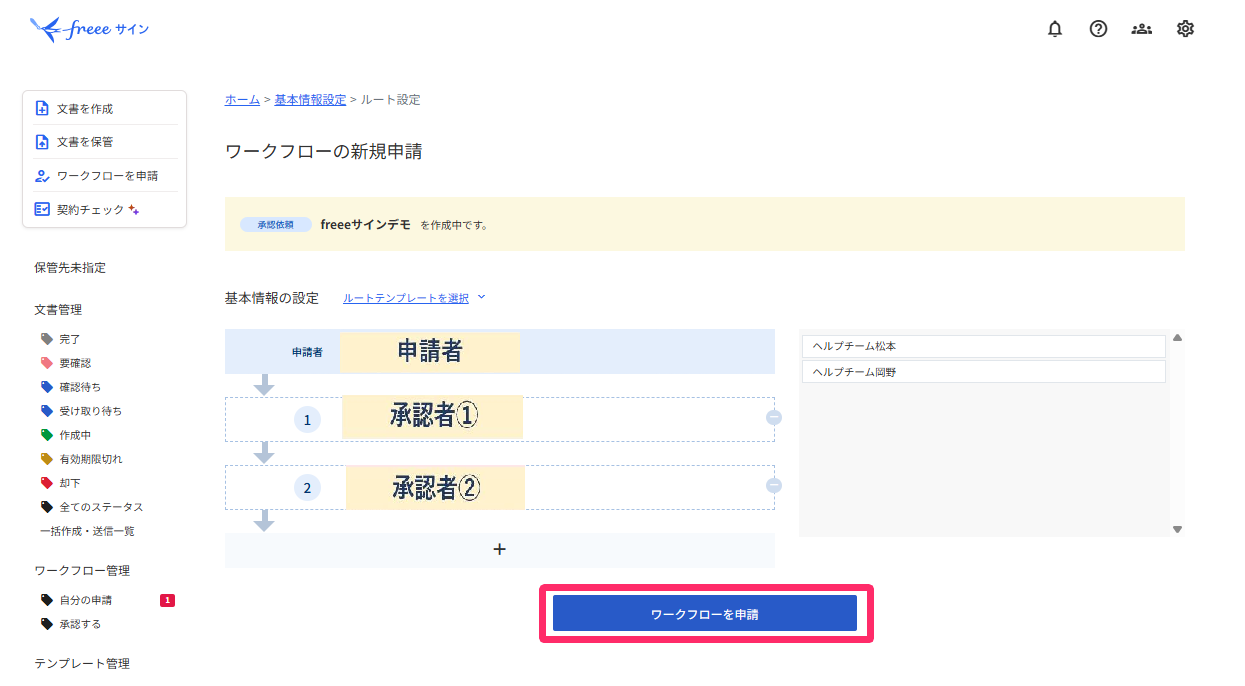Viewport: 1245px width, 686px height.
Task: Show 却下 documents
Action: pos(69,483)
